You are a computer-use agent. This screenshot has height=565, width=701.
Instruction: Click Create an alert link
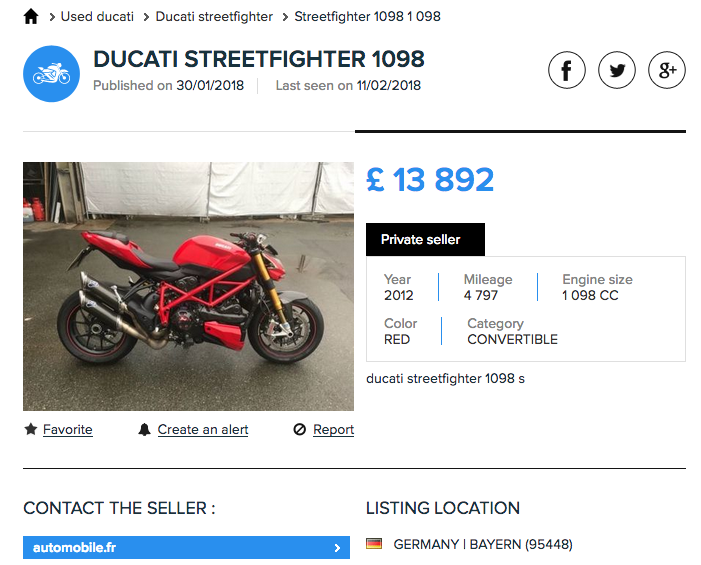point(203,430)
